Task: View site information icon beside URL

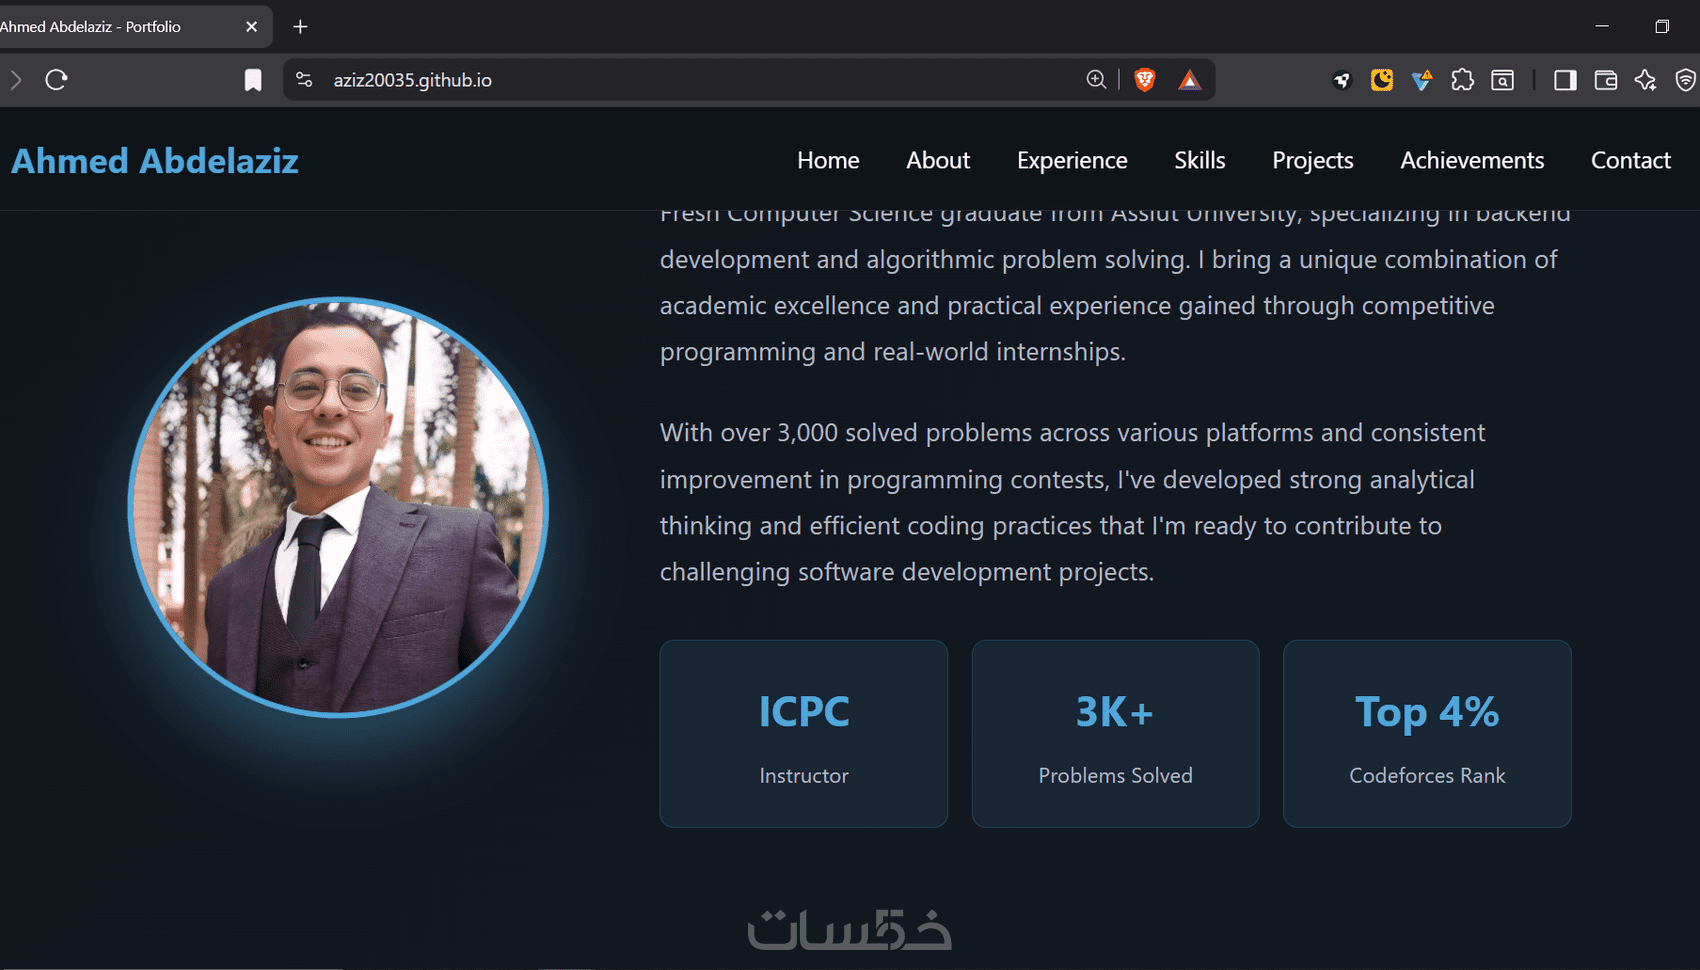Action: pyautogui.click(x=304, y=80)
